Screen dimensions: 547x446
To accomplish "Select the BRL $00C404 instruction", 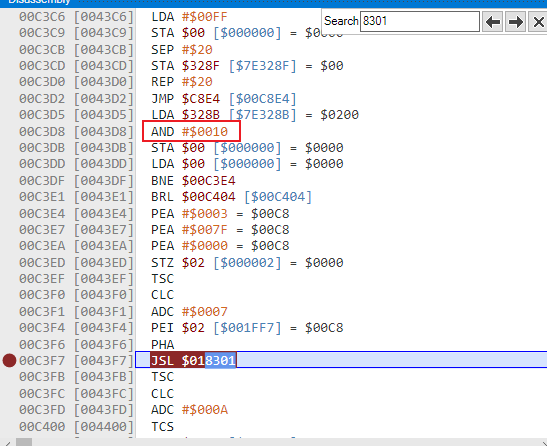I will [231, 197].
